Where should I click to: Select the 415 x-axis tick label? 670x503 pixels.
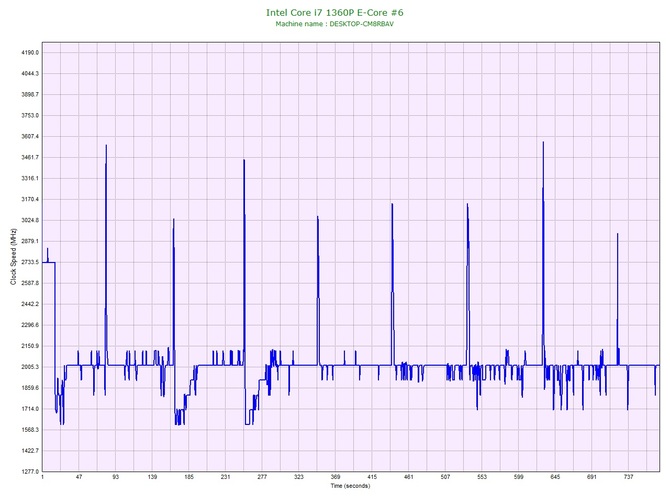point(372,477)
